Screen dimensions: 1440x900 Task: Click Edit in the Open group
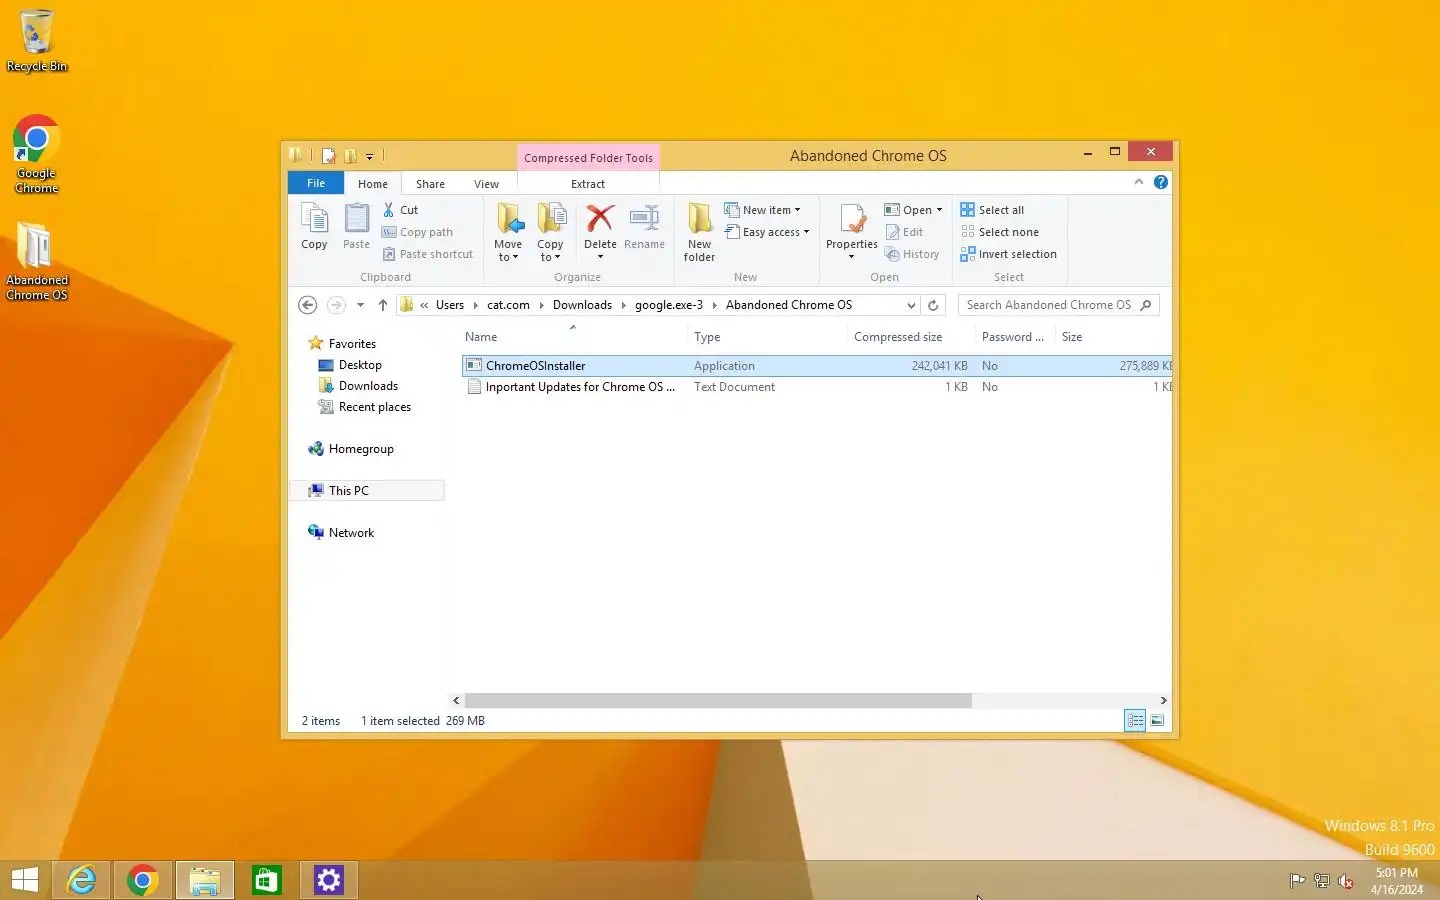pyautogui.click(x=904, y=232)
